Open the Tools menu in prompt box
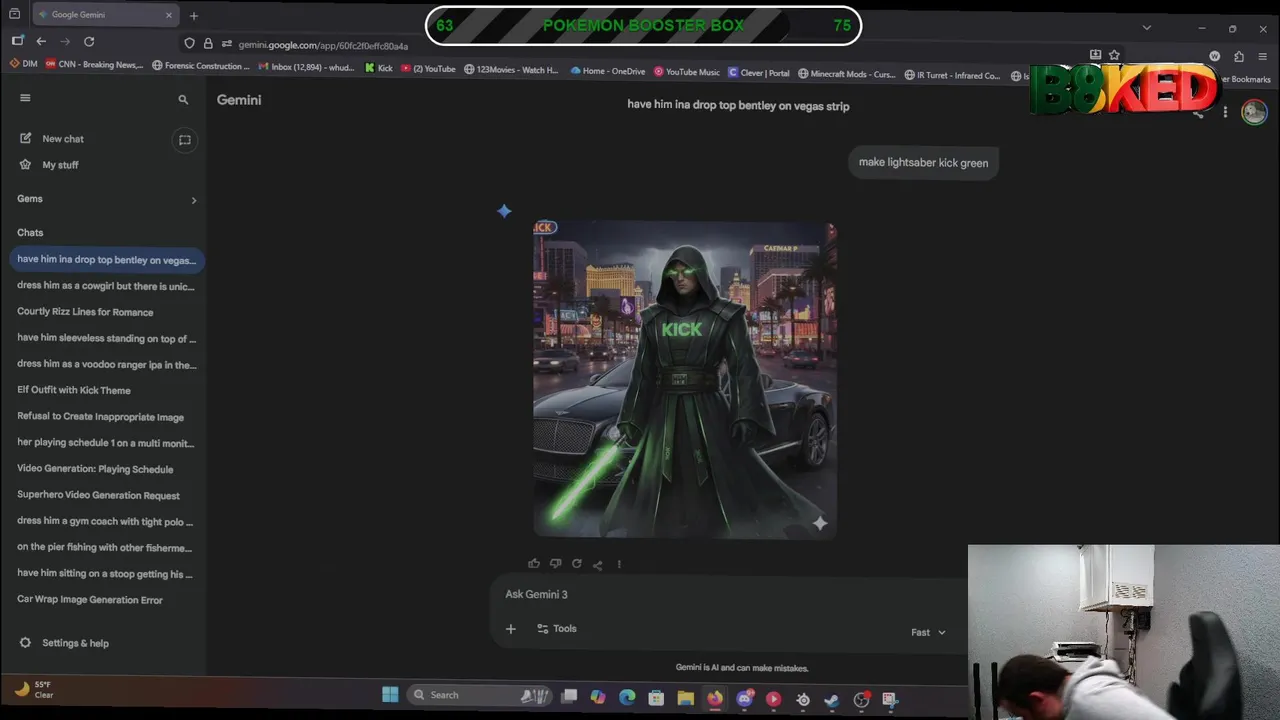This screenshot has height=720, width=1280. (557, 629)
